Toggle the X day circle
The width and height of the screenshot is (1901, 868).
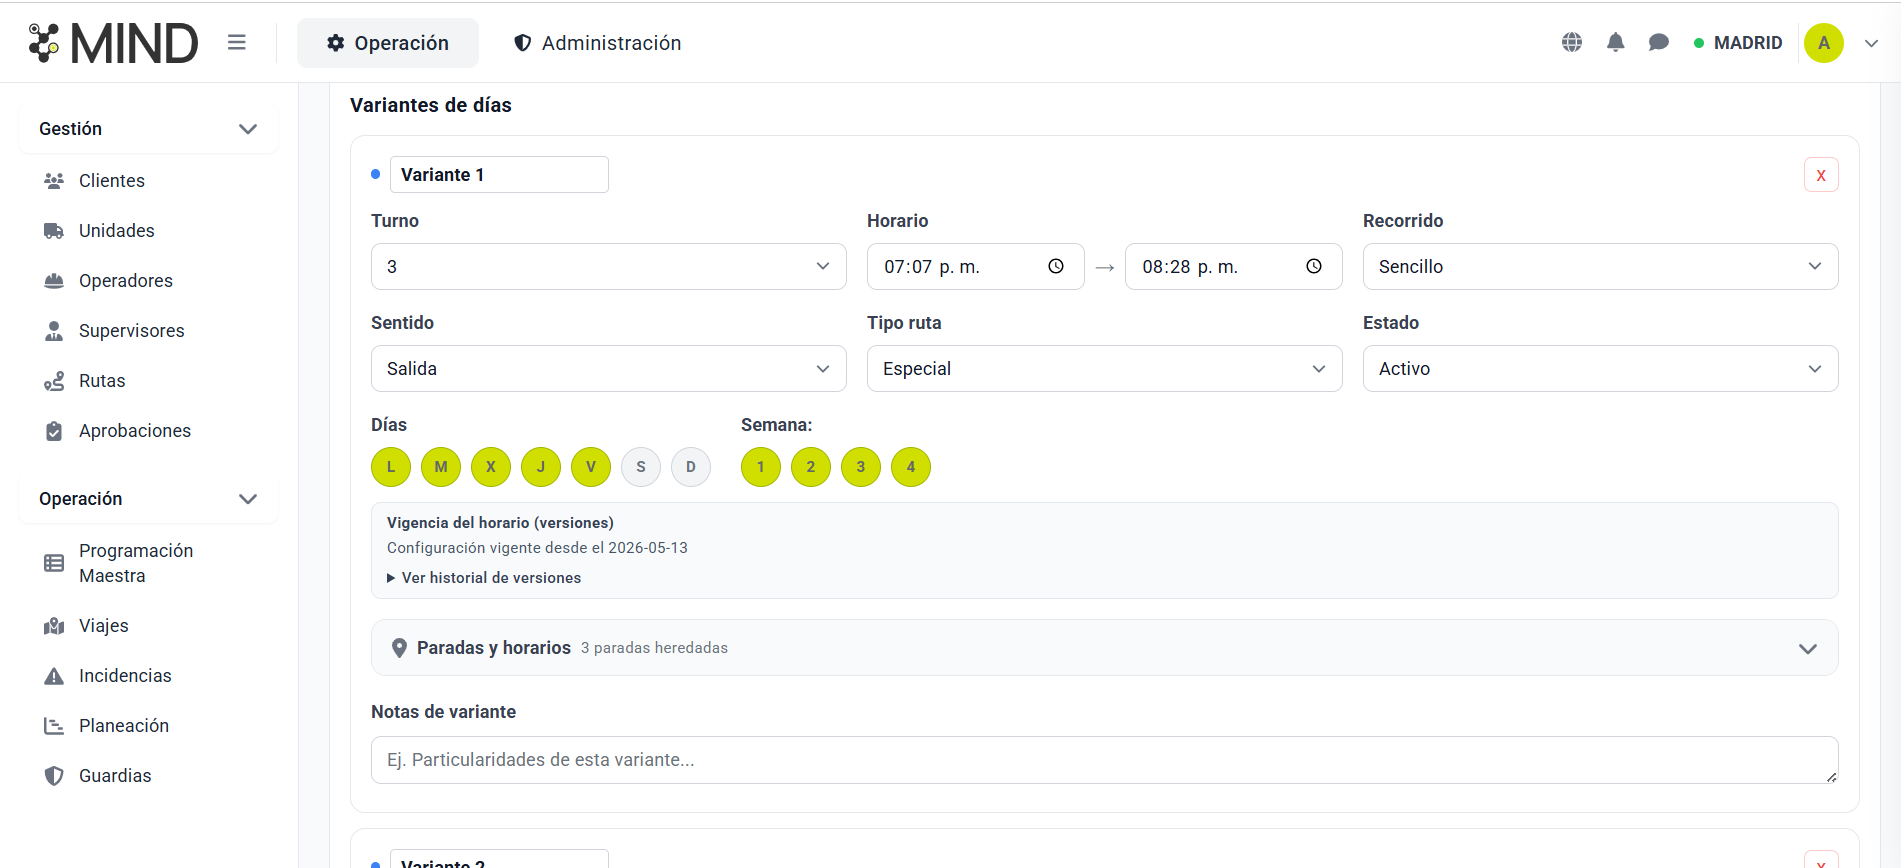tap(491, 467)
